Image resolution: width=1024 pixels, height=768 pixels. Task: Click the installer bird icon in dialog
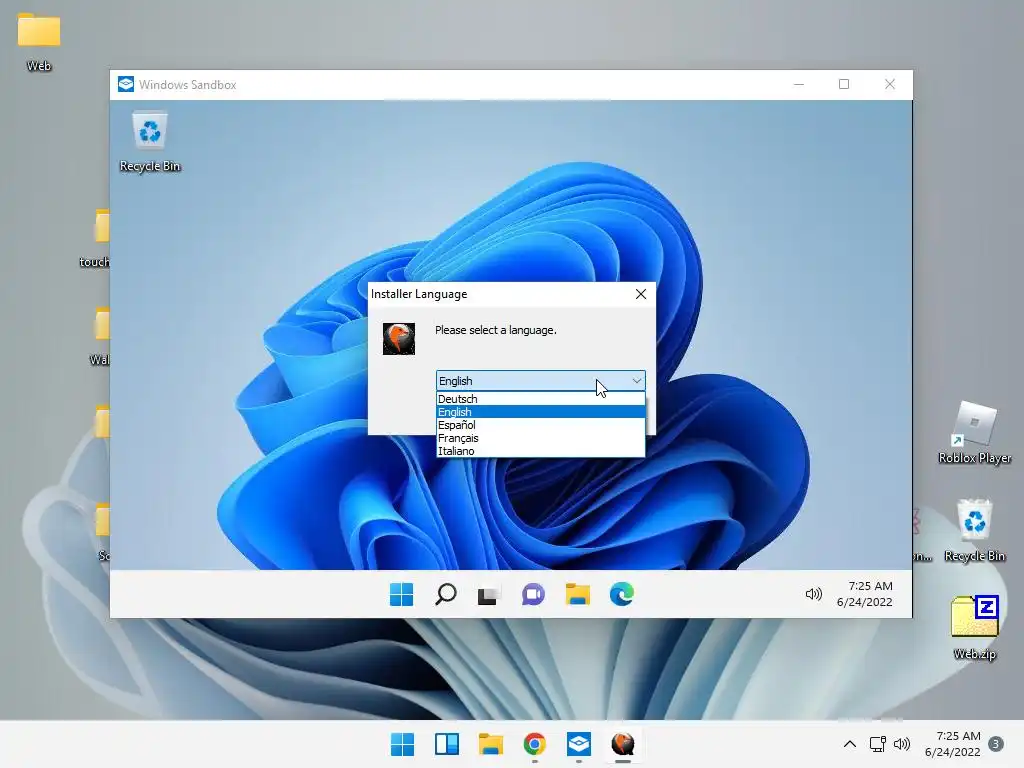[x=398, y=338]
